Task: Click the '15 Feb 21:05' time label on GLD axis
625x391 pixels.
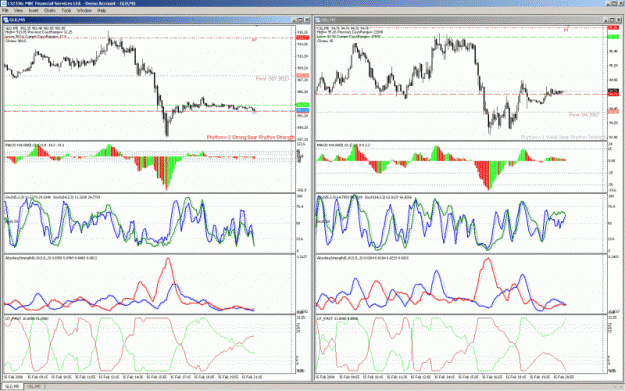Action: click(252, 376)
